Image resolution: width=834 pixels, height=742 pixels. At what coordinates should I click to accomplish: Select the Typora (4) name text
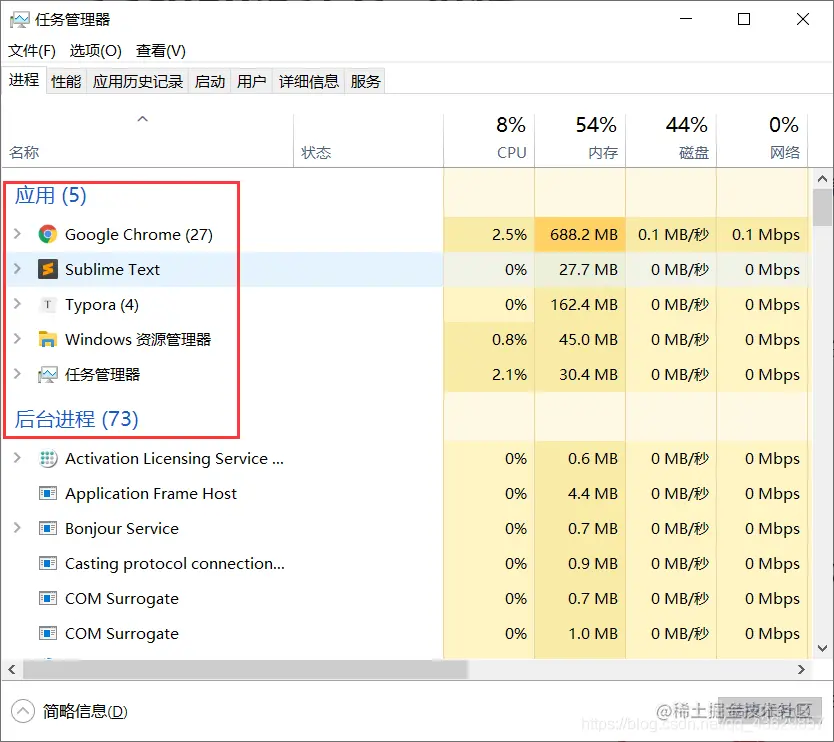pyautogui.click(x=102, y=305)
